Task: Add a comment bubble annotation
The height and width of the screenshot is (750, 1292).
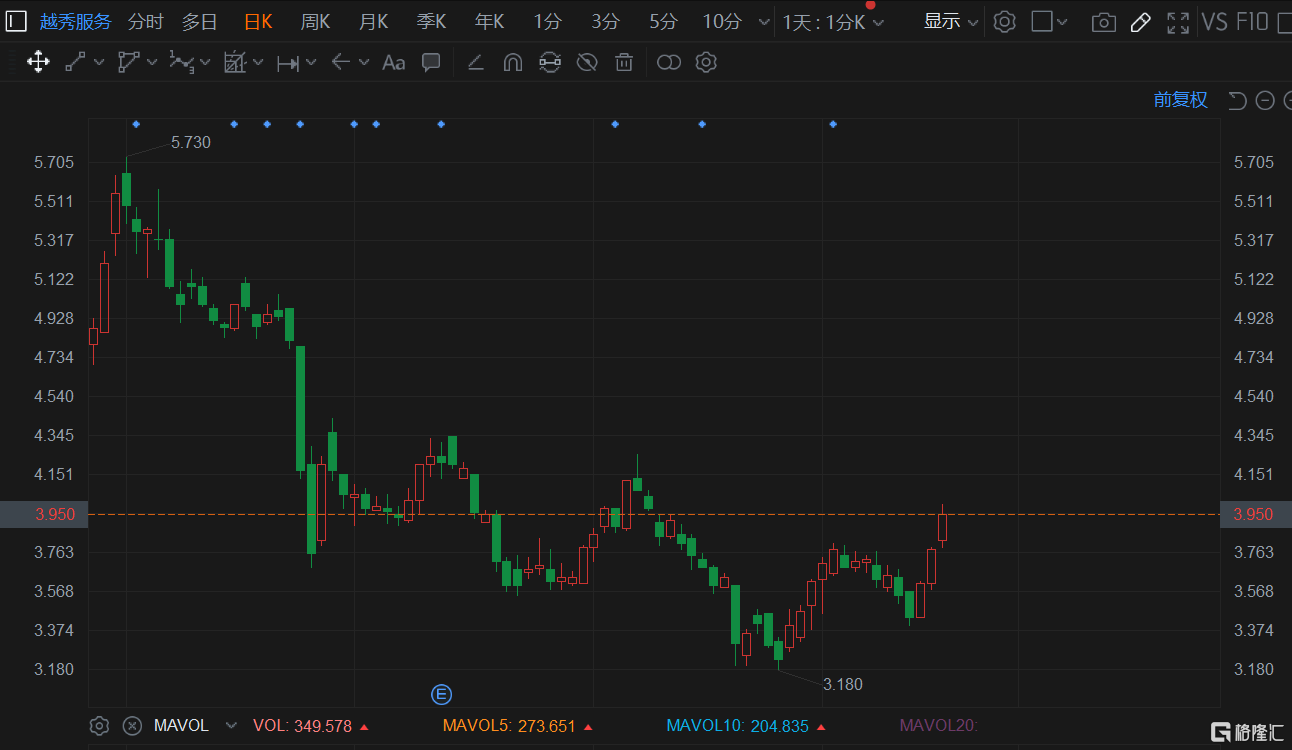Action: pos(431,62)
